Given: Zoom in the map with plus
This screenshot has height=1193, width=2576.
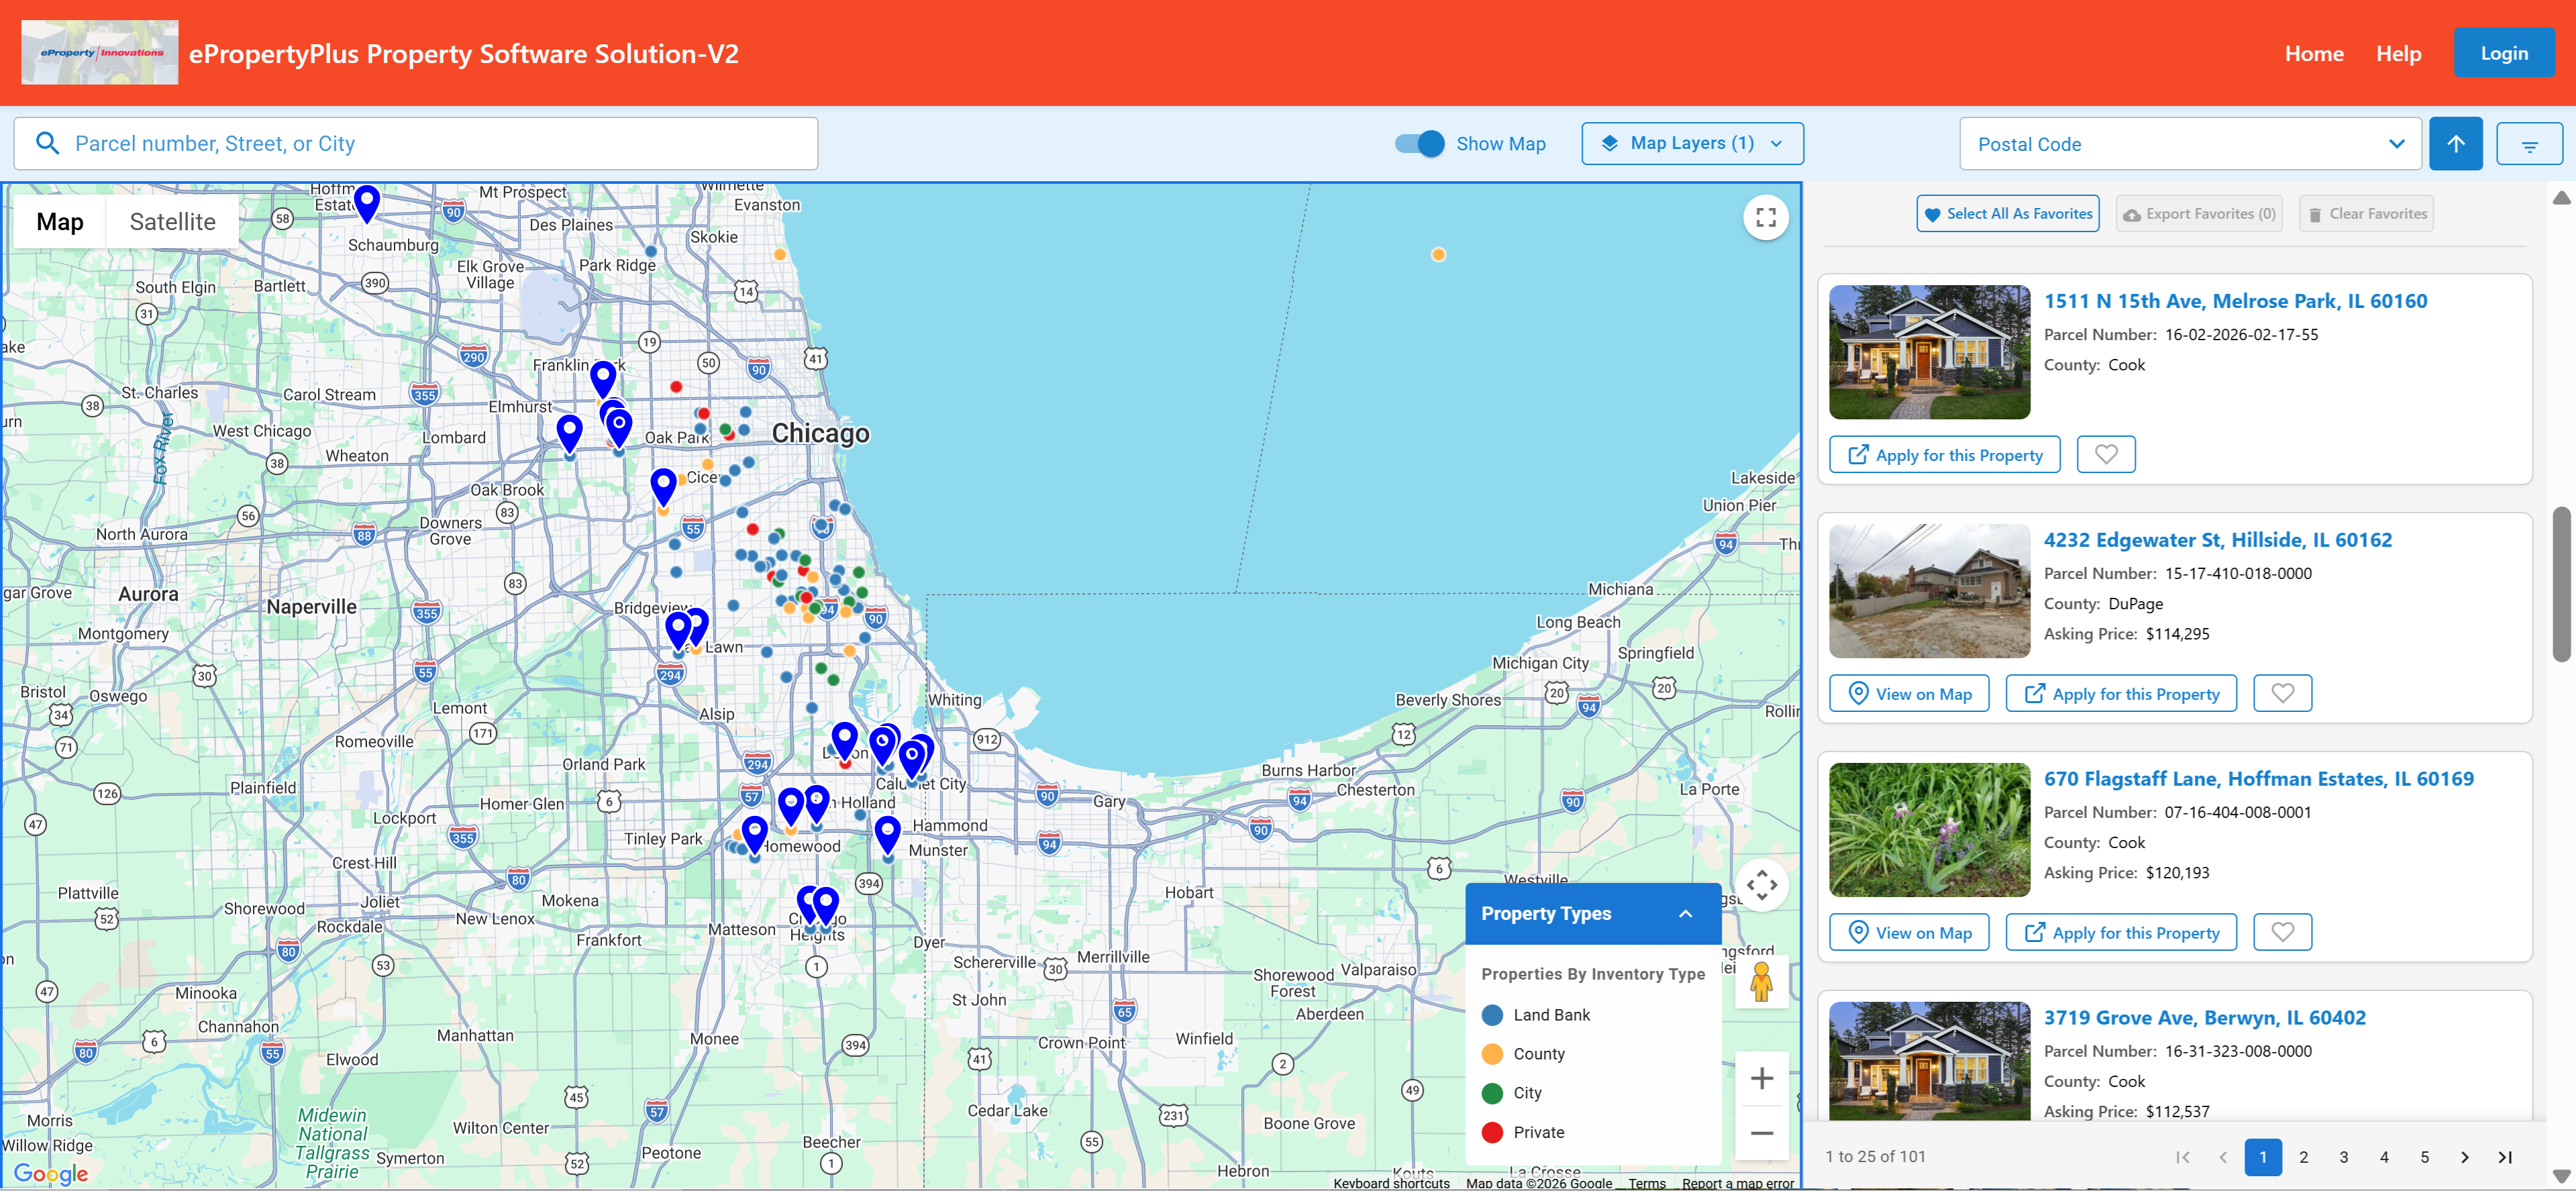Looking at the screenshot, I should [x=1761, y=1078].
